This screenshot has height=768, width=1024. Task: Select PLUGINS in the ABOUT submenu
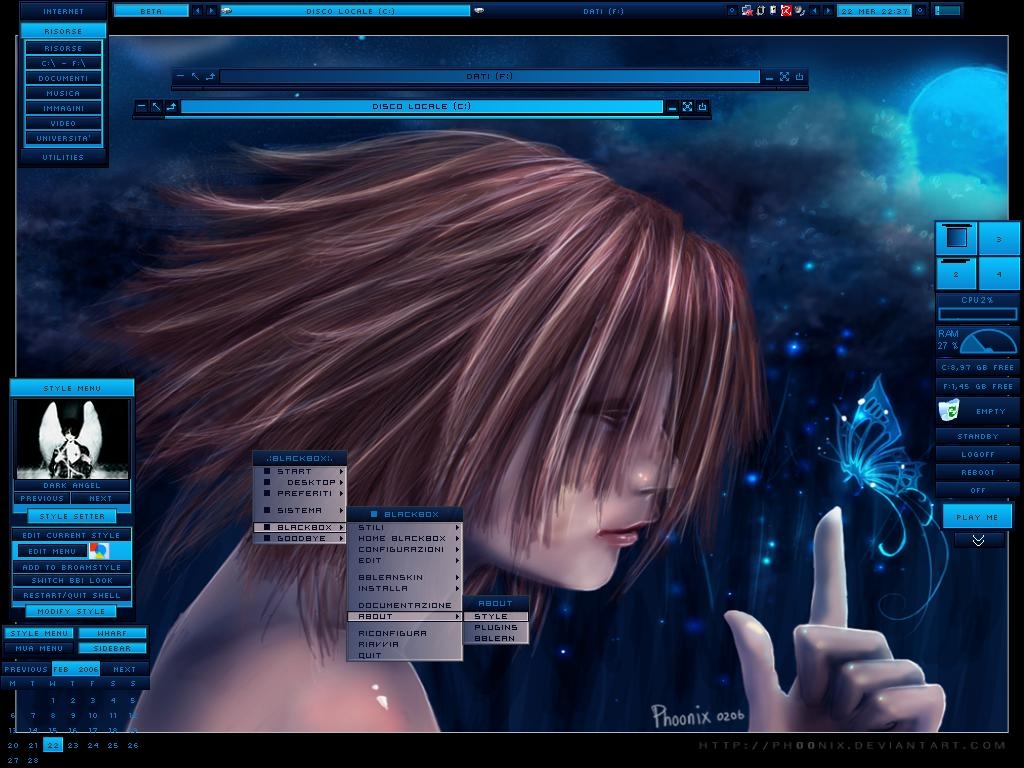coord(495,627)
